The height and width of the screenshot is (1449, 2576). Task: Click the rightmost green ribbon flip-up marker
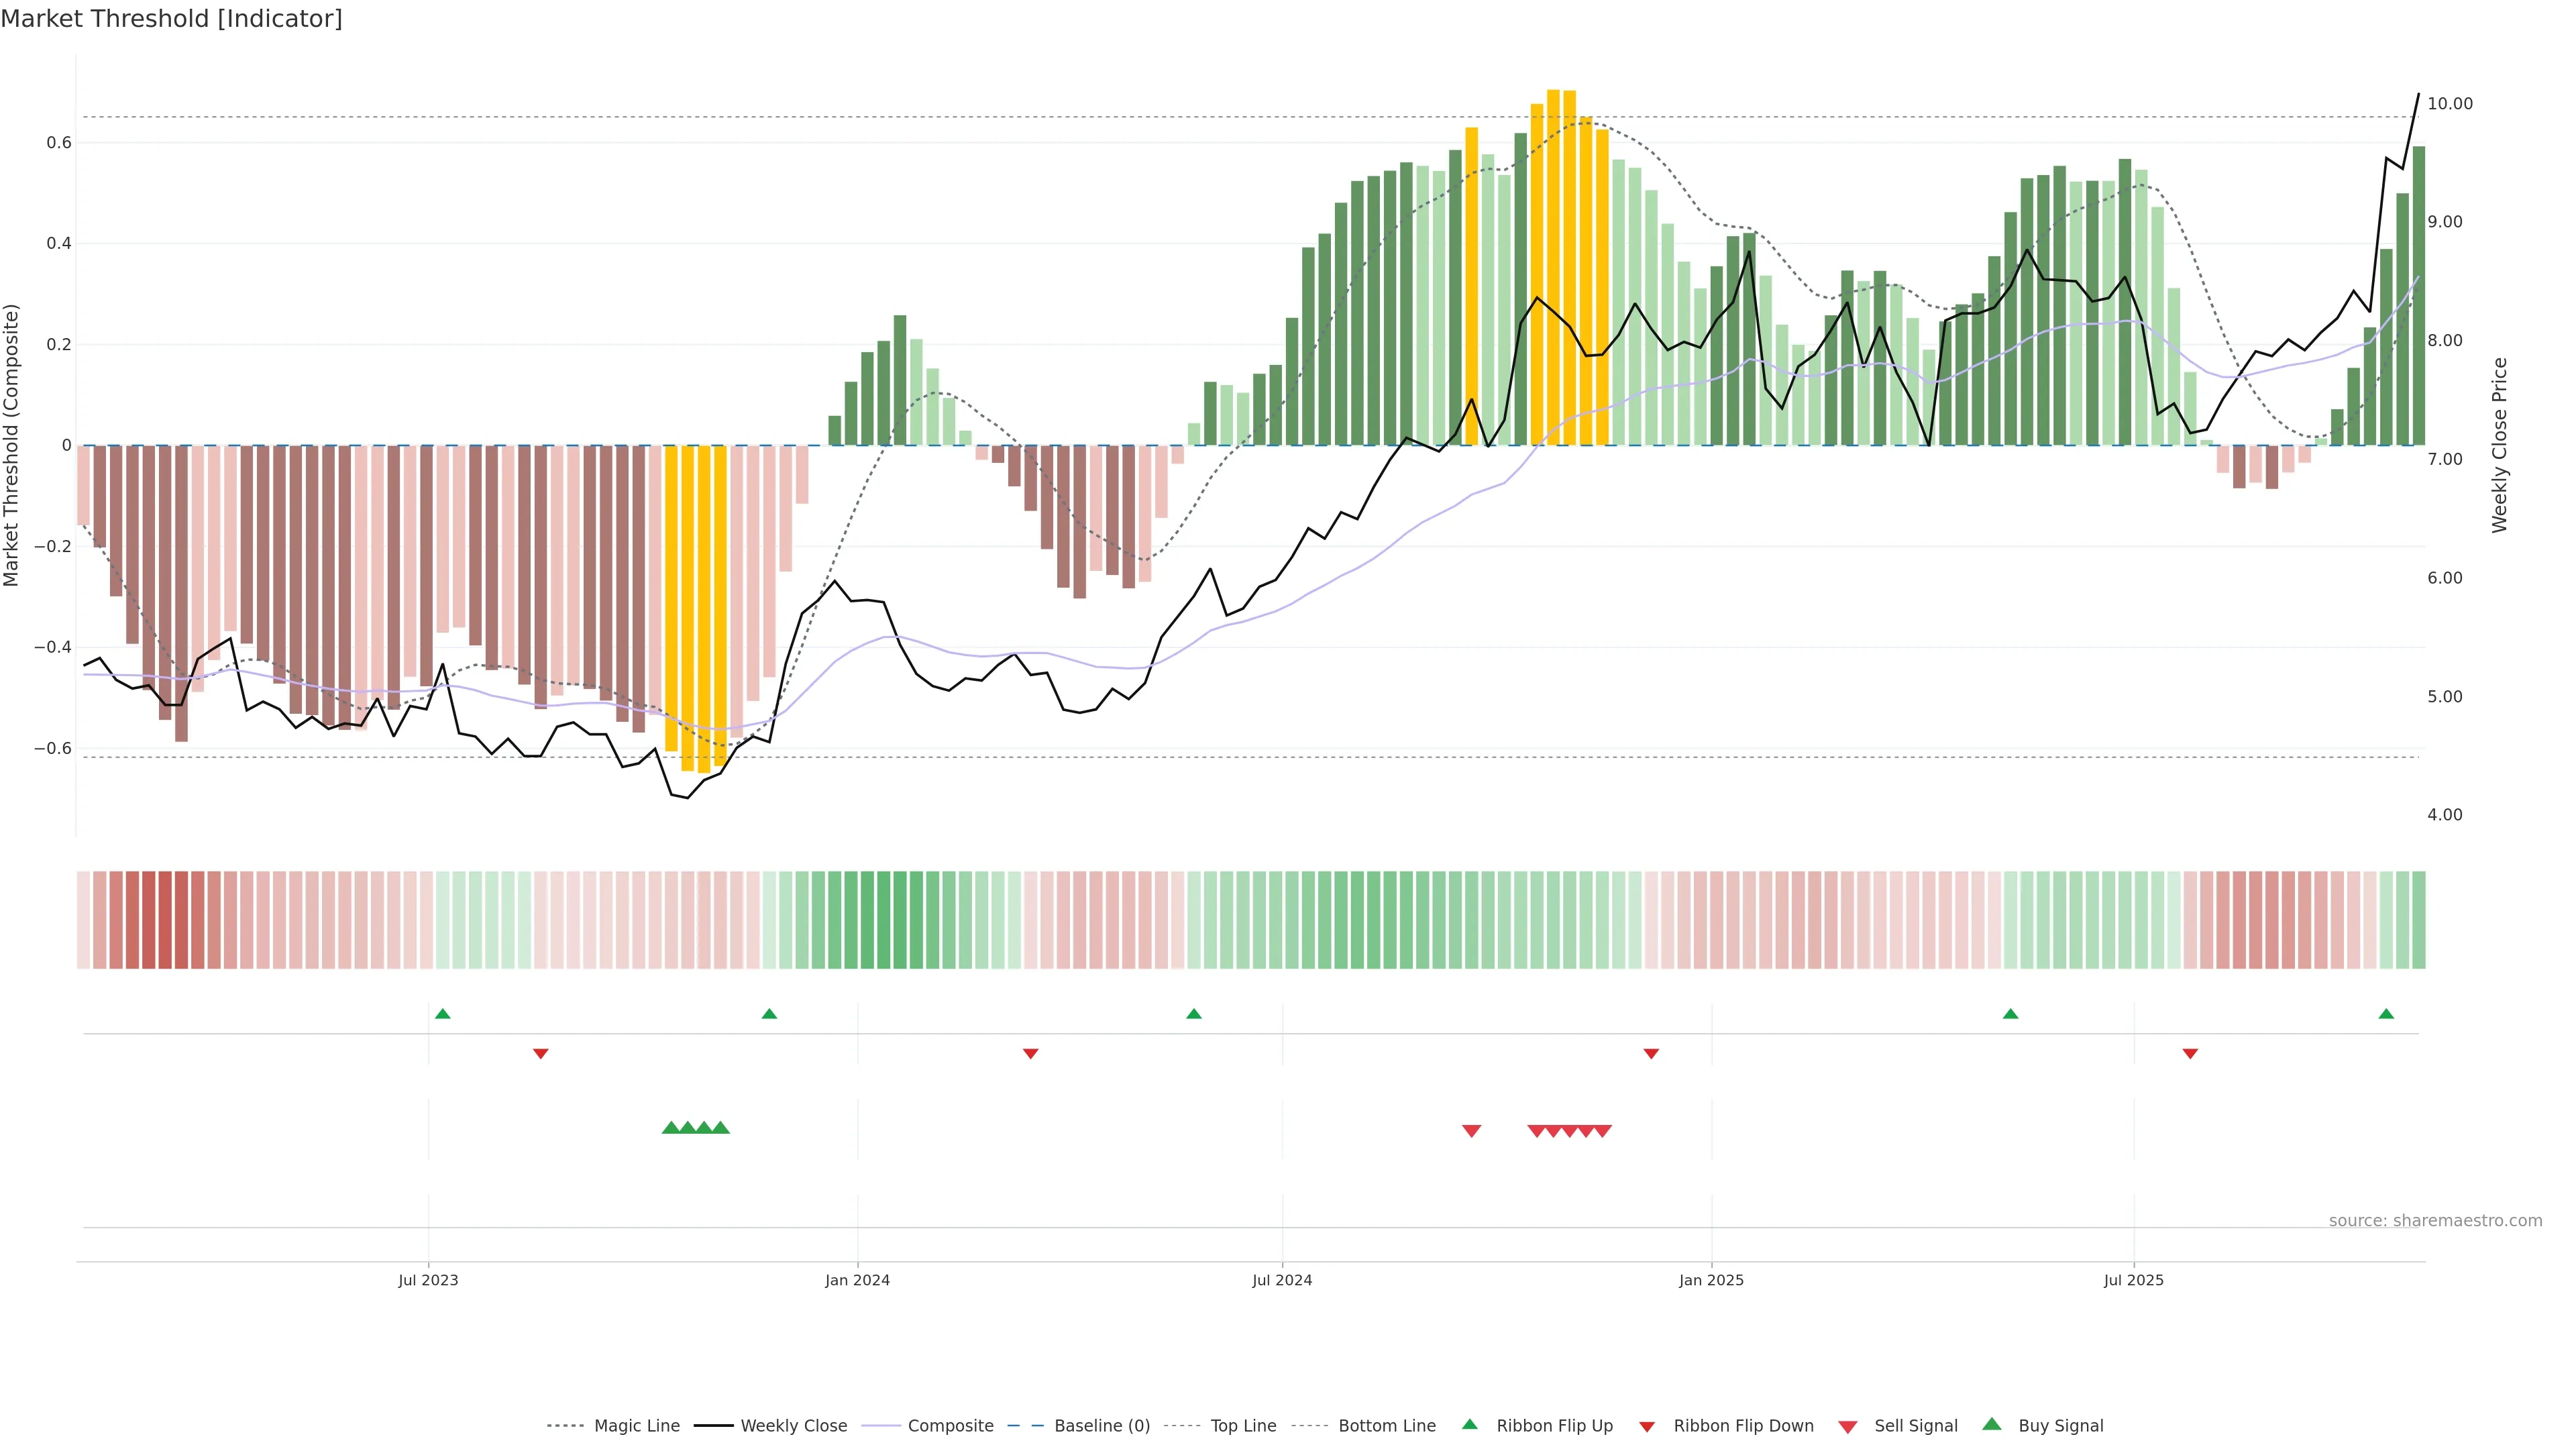(2386, 1014)
